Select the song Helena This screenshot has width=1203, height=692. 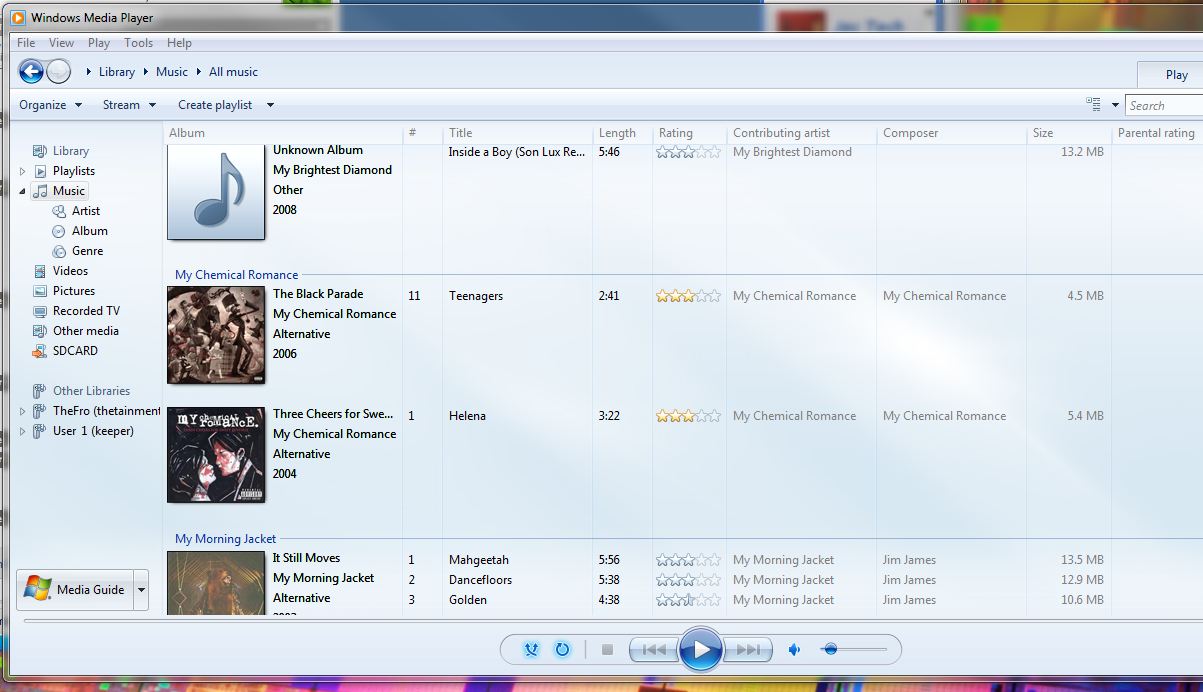[x=467, y=416]
